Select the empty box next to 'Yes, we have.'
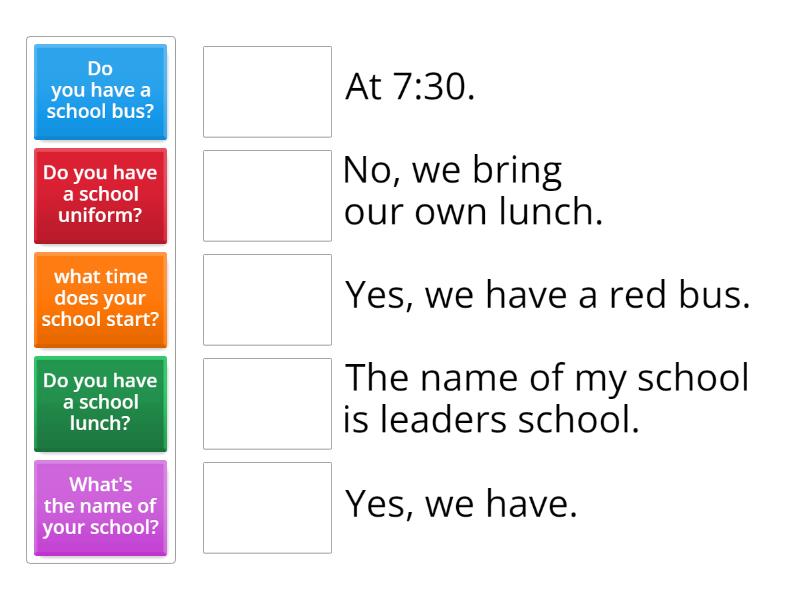Screen dimensions: 800x600 pos(267,508)
